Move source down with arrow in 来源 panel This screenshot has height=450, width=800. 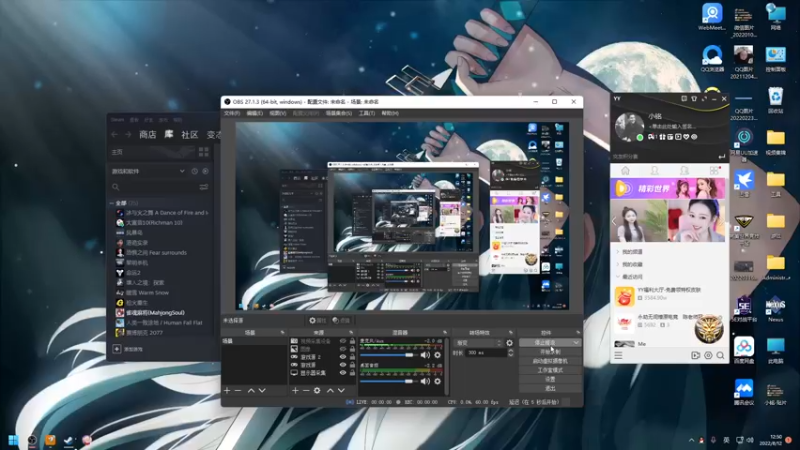(341, 390)
